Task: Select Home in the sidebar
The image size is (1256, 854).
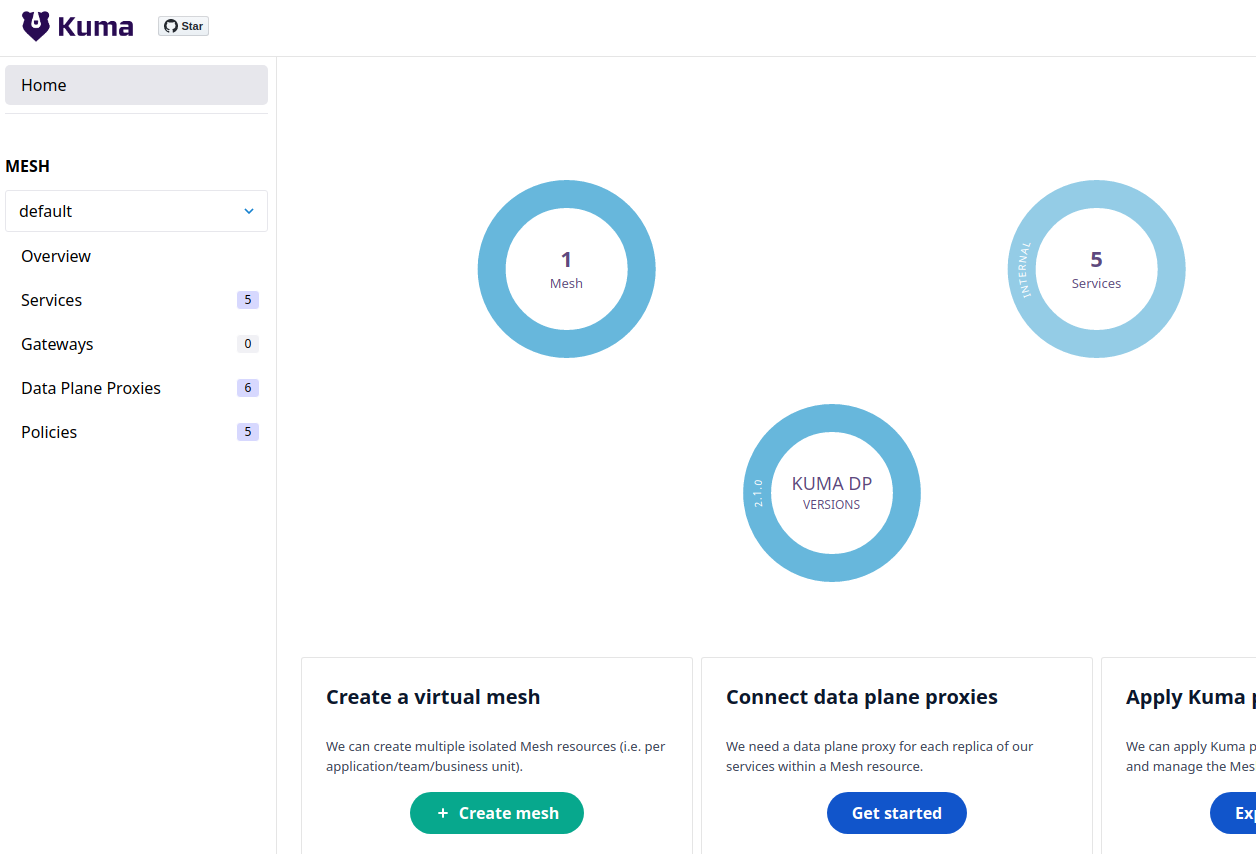Action: pyautogui.click(x=43, y=85)
